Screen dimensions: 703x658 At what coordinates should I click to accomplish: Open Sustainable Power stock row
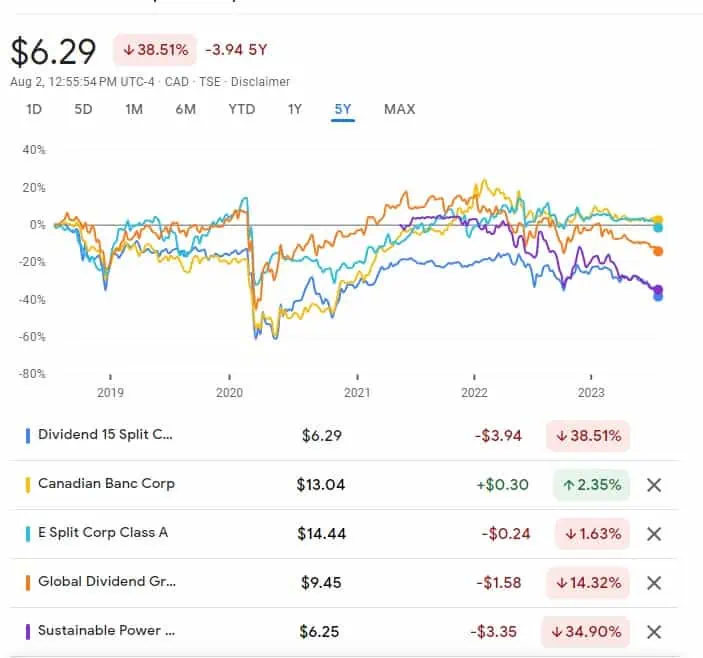coord(343,632)
